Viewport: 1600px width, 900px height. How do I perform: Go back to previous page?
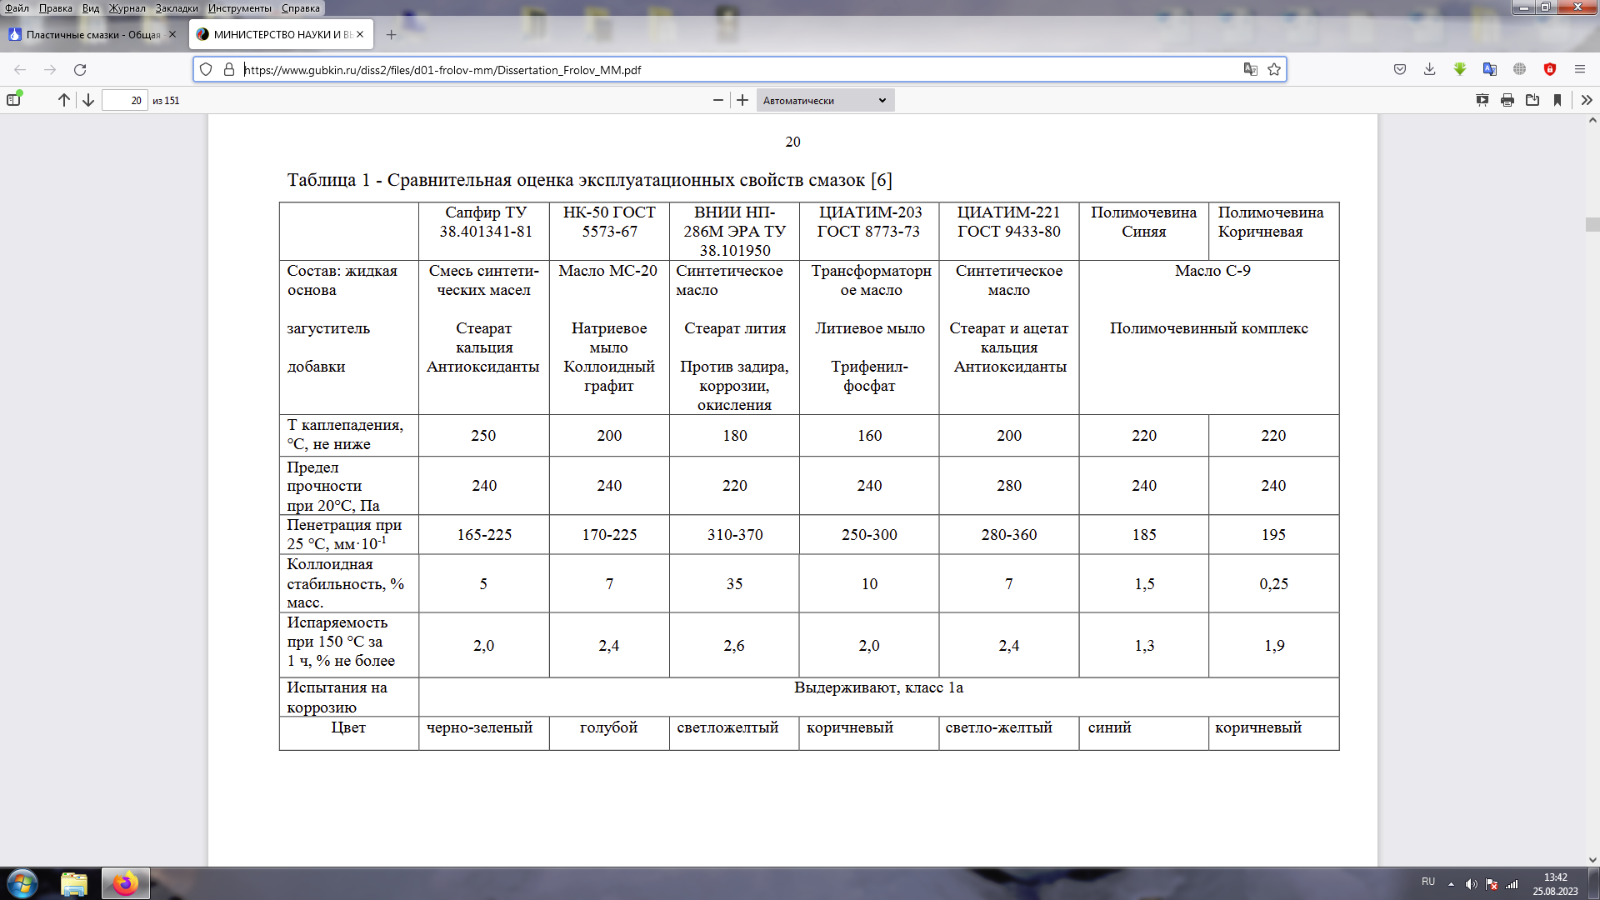coord(20,70)
